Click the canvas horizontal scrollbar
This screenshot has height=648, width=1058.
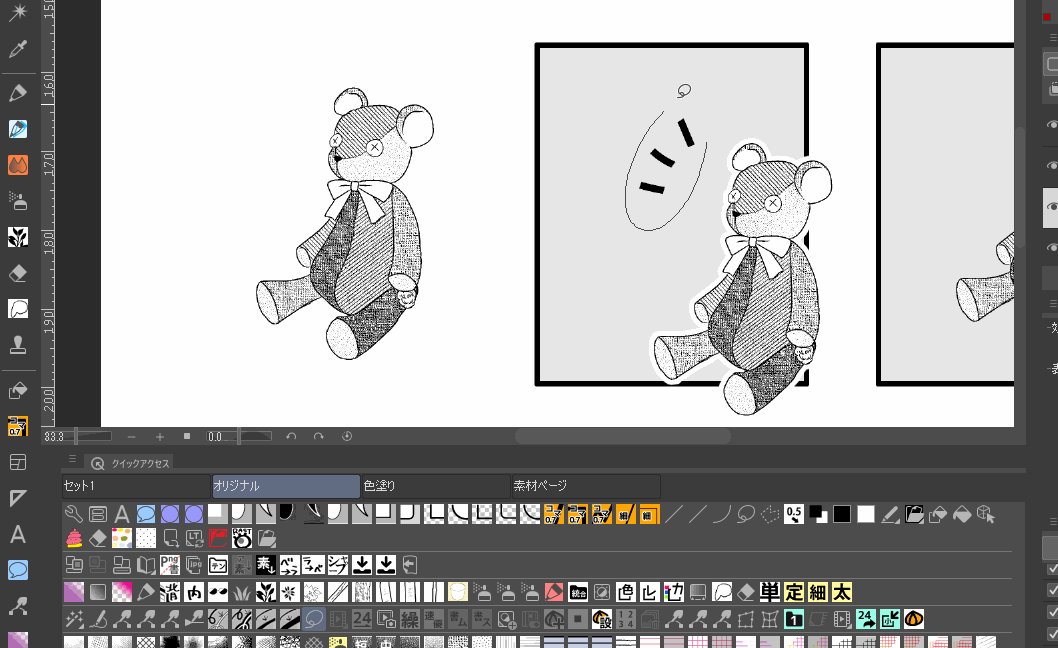pos(622,437)
